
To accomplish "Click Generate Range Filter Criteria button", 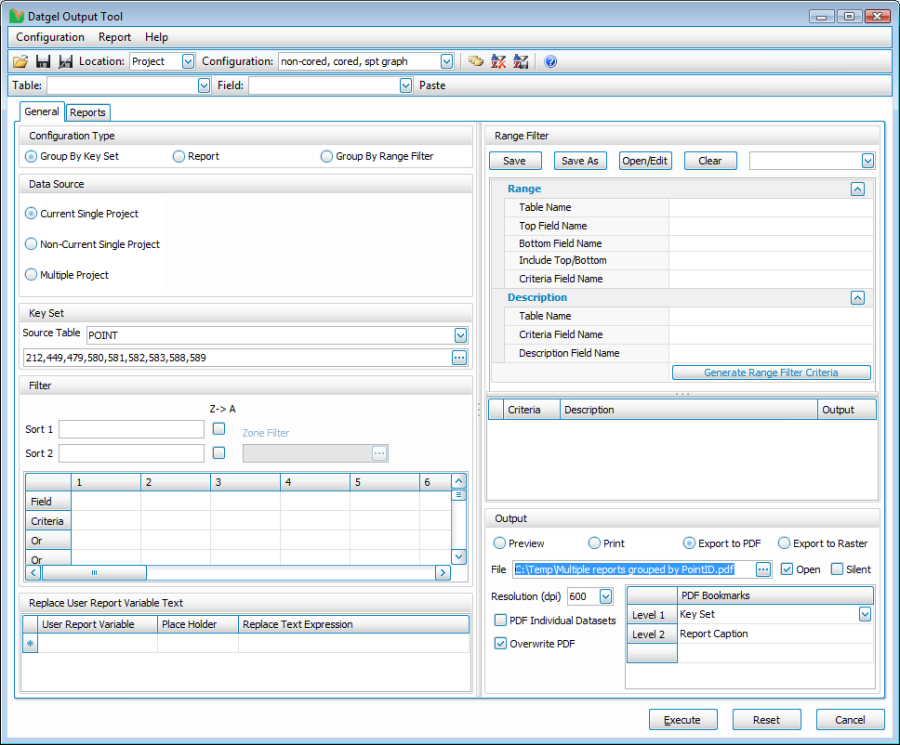I will 771,373.
